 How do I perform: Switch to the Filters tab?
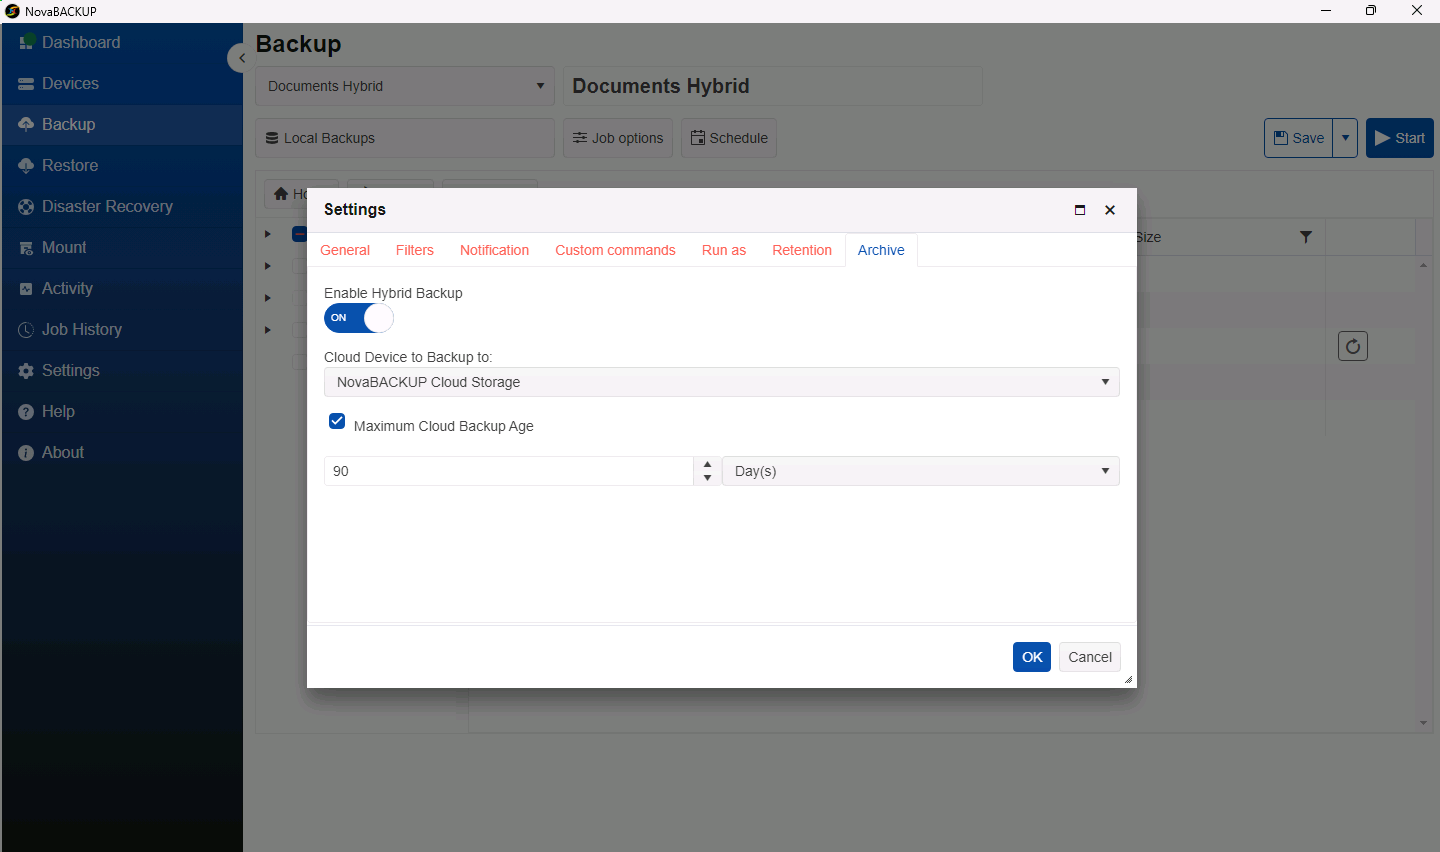coord(415,250)
